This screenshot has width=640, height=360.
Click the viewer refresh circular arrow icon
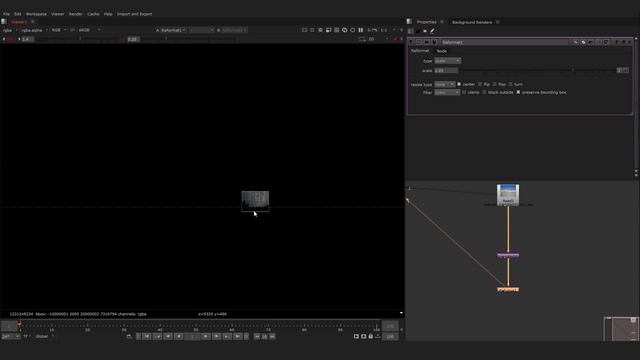pyautogui.click(x=344, y=30)
